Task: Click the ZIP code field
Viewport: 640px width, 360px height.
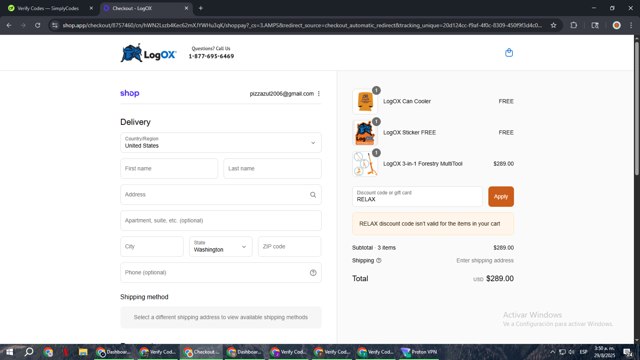Action: coord(289,247)
